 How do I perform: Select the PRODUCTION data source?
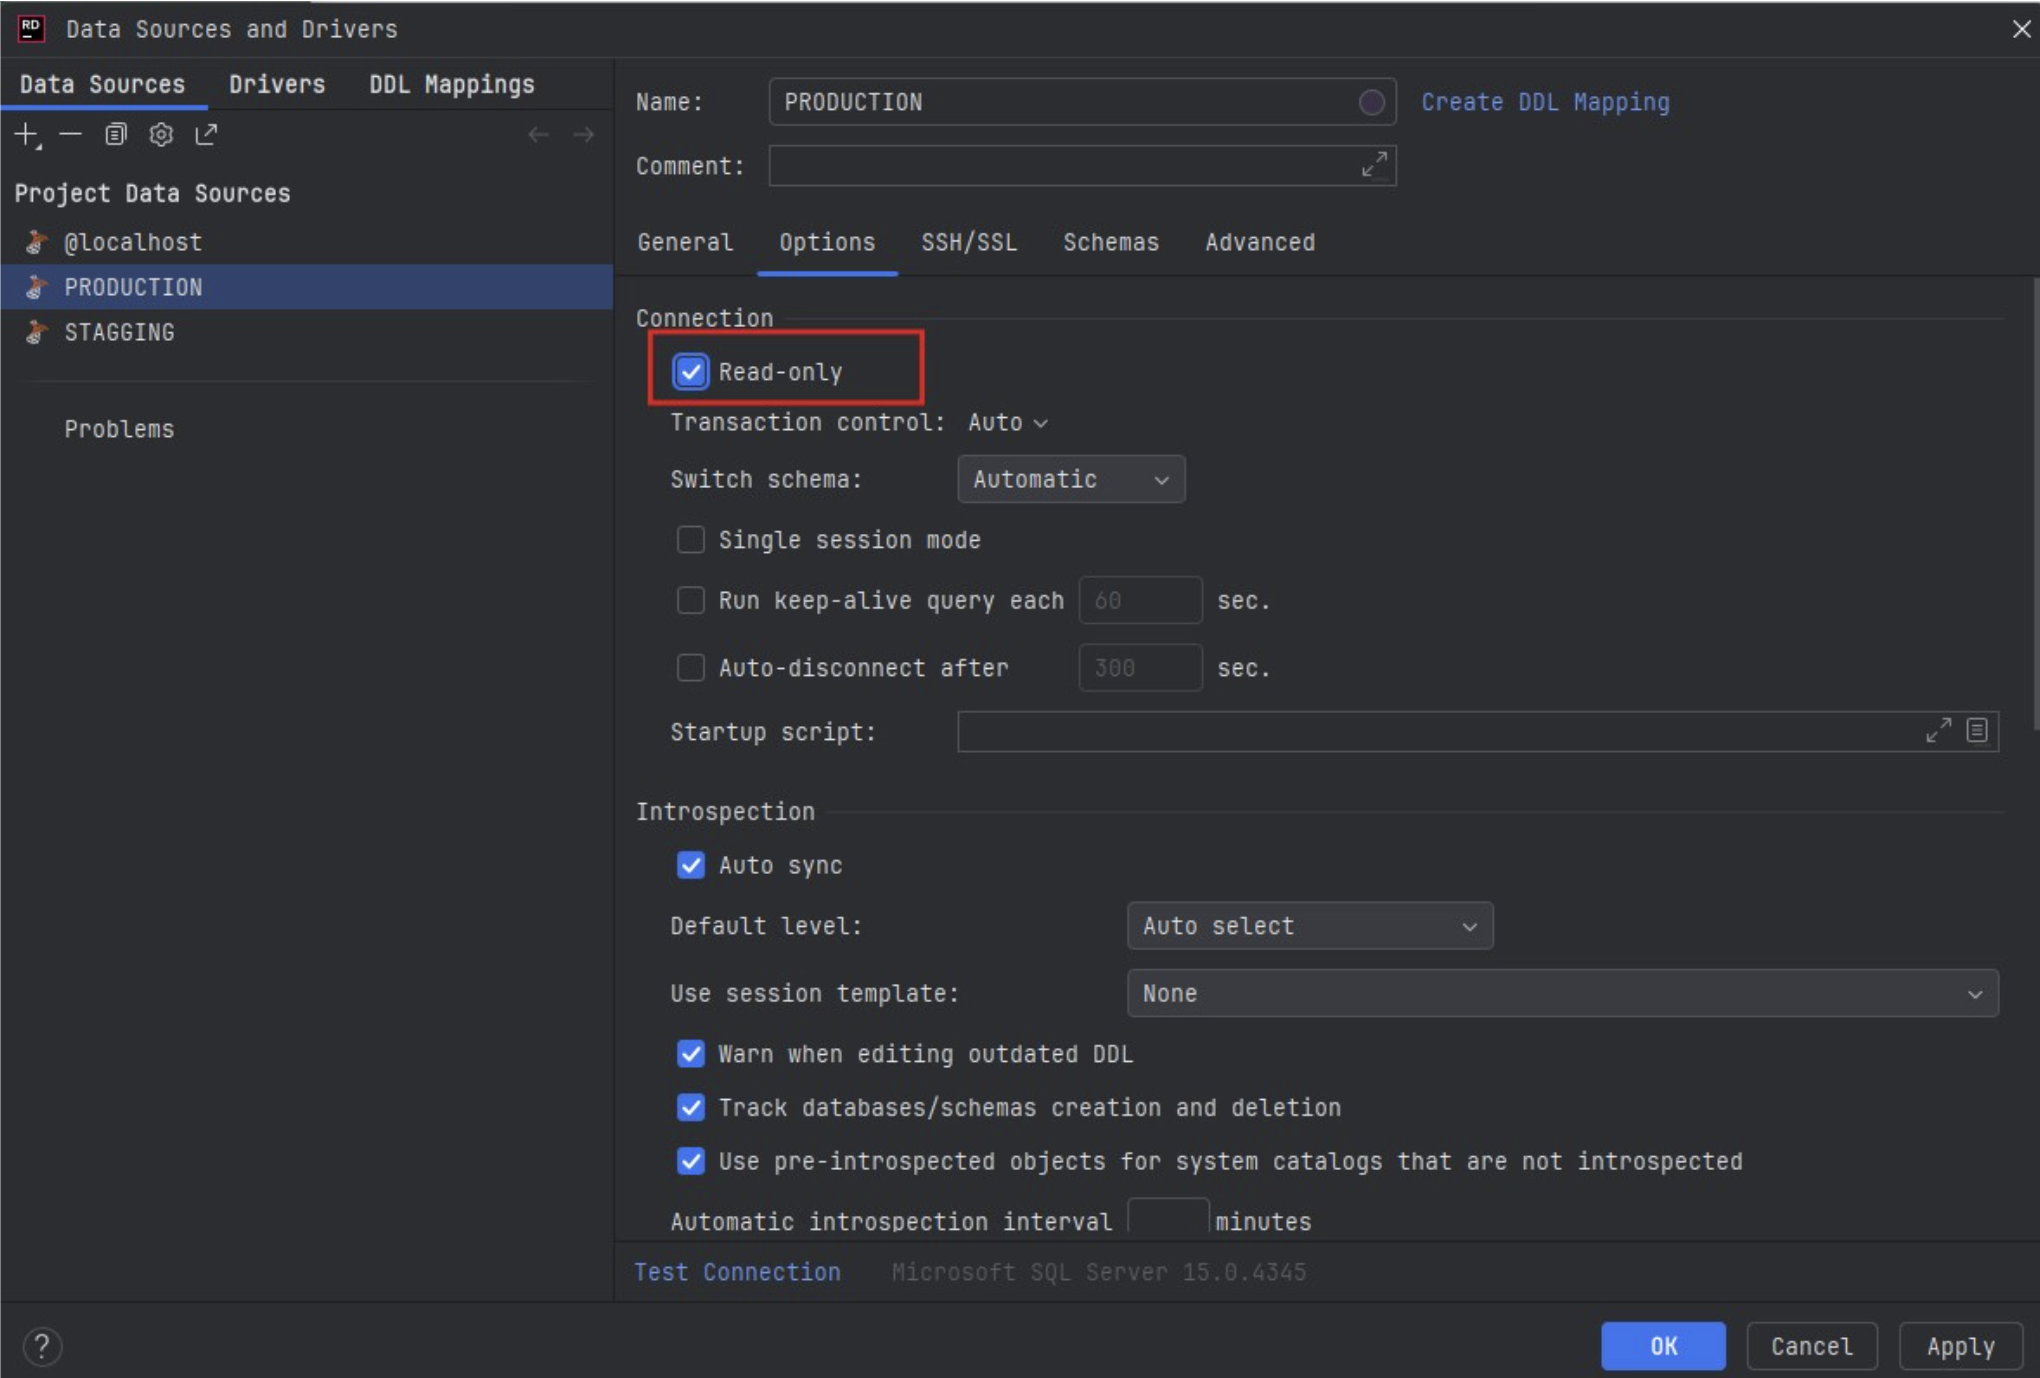[x=306, y=287]
